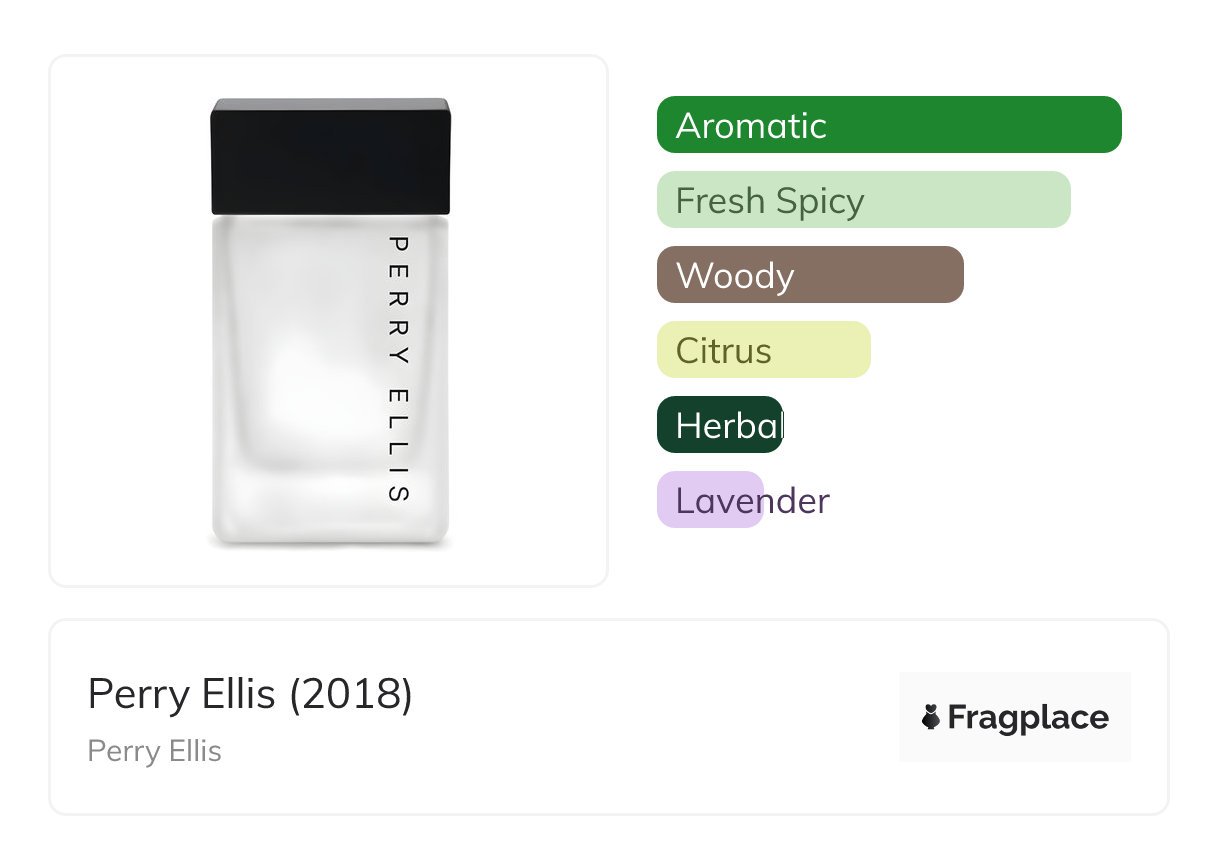This screenshot has height=864, width=1218.
Task: Pick the dark green Herbal accord
Action: click(720, 425)
